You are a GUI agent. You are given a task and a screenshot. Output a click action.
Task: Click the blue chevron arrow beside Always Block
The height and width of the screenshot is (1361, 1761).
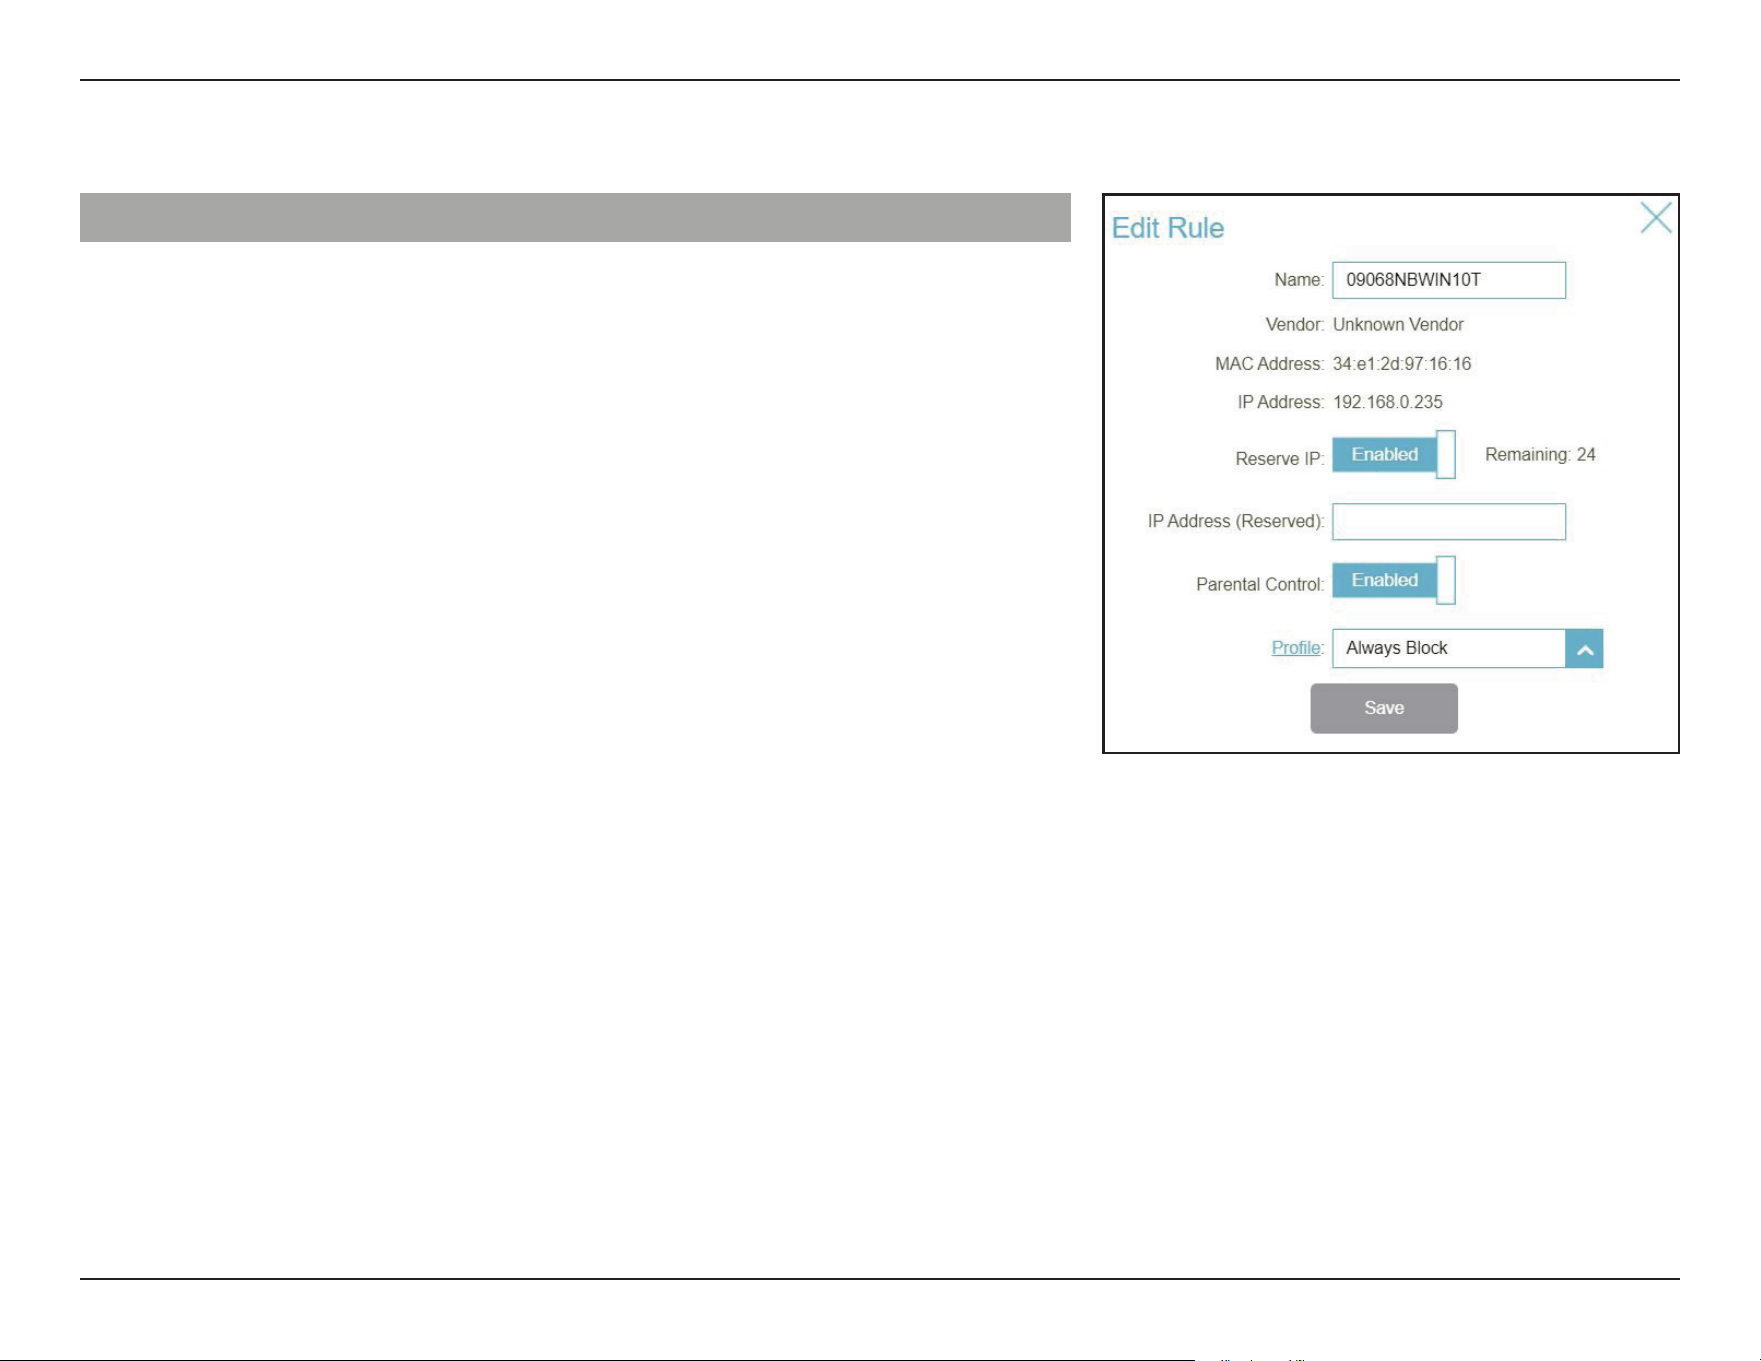pyautogui.click(x=1585, y=649)
